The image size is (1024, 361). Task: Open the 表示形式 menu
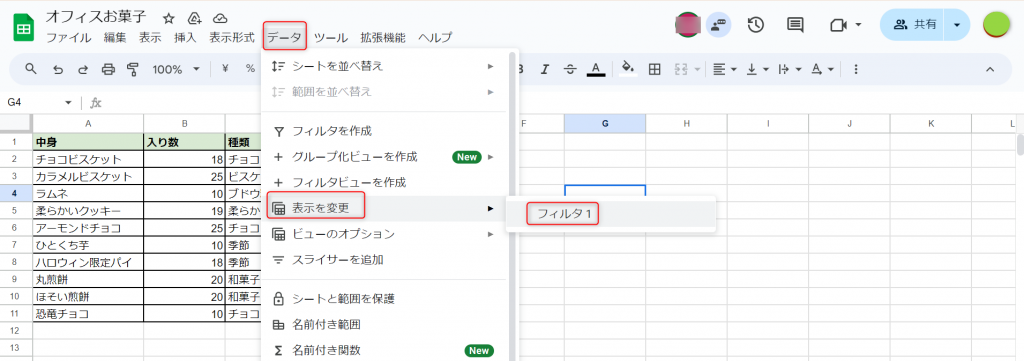pyautogui.click(x=231, y=37)
